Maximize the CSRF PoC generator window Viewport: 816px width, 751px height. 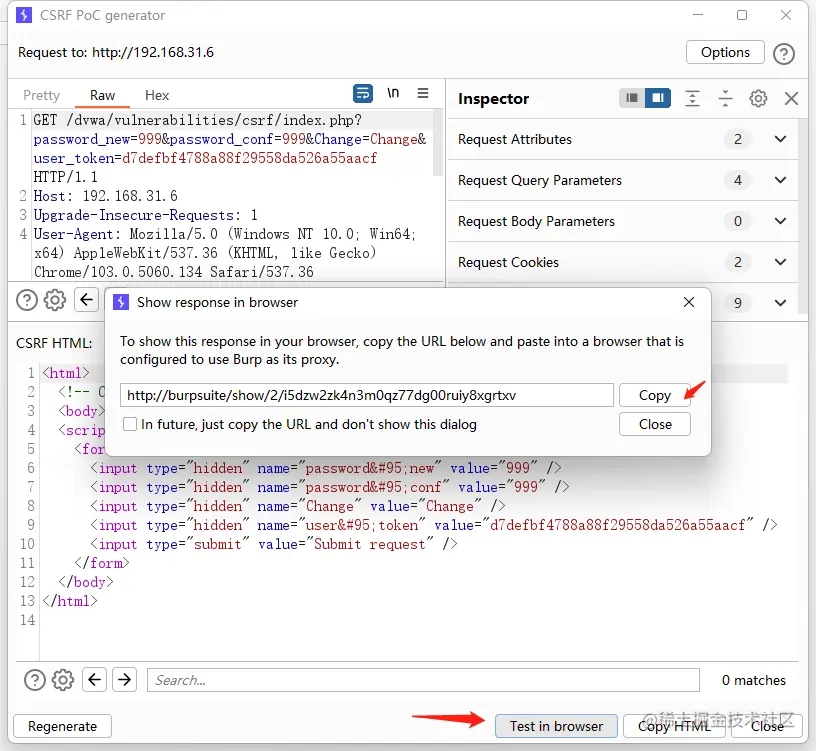click(742, 15)
